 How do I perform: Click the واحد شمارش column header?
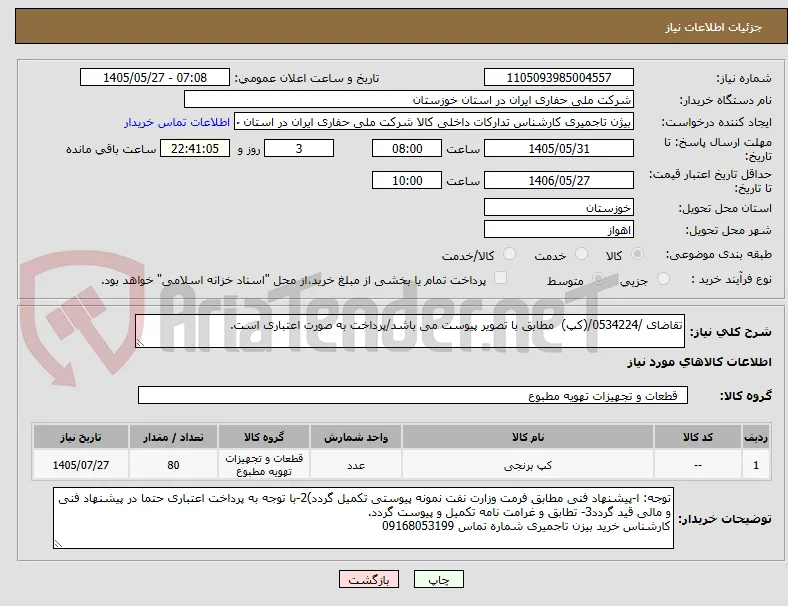(356, 437)
